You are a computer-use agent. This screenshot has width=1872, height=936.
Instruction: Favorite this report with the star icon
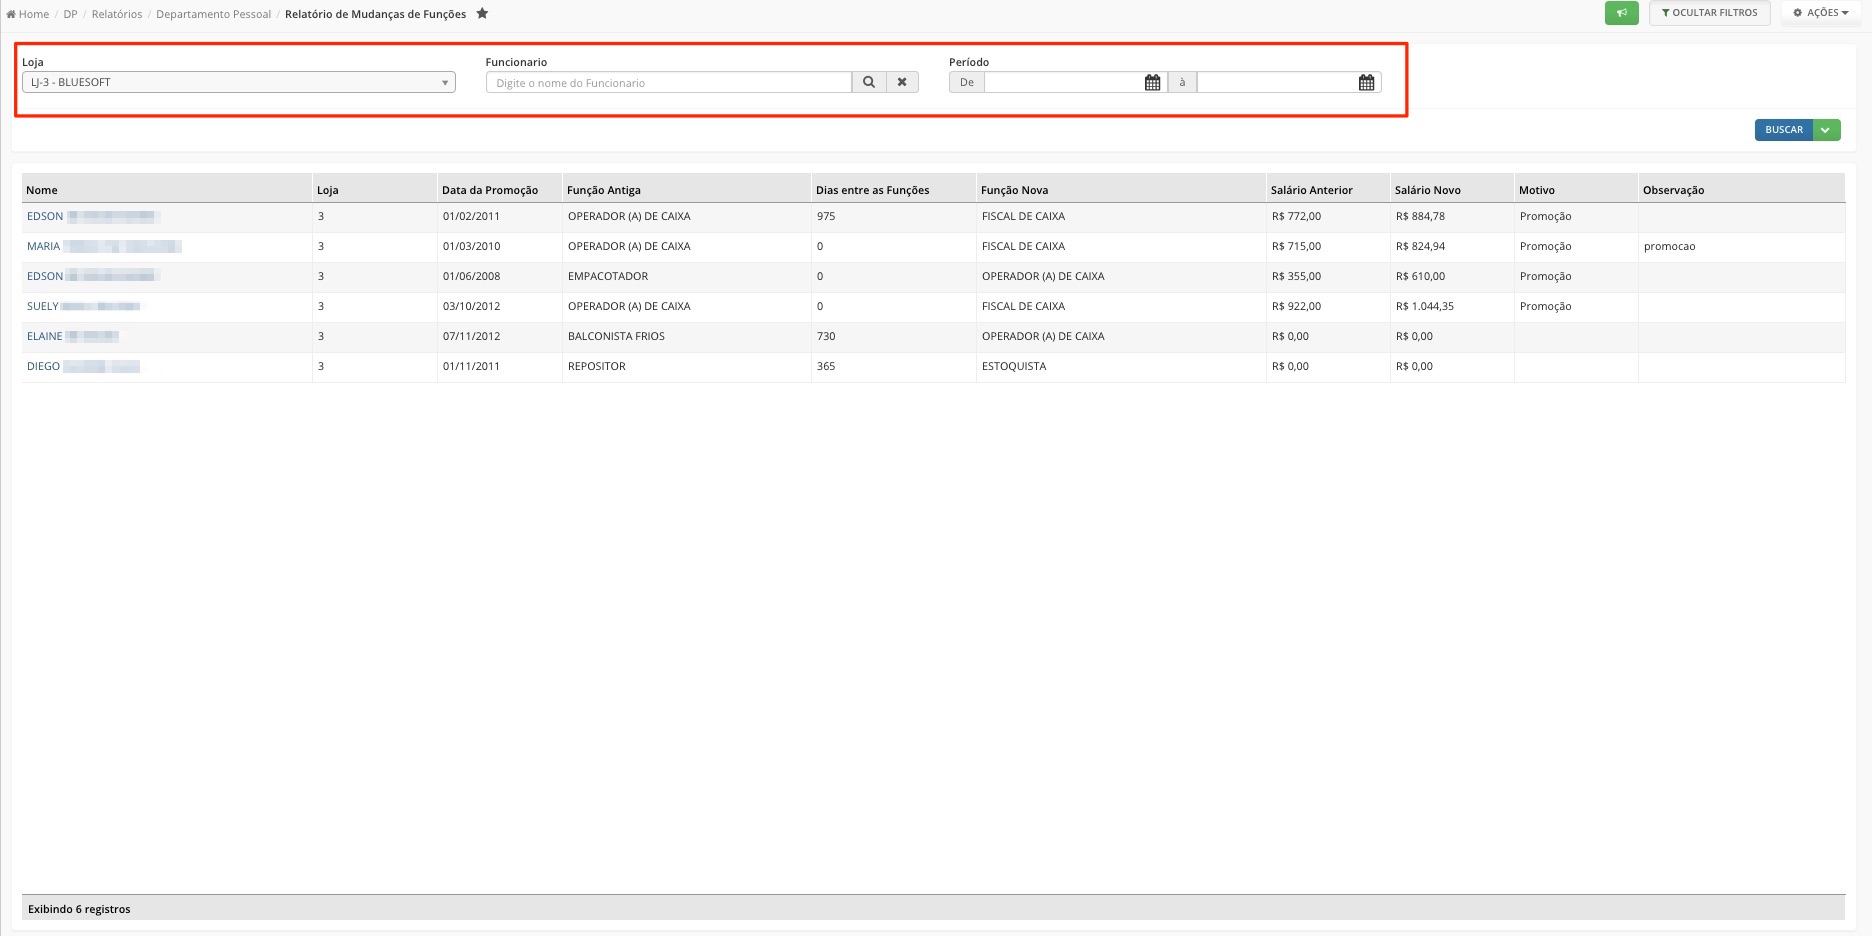pos(482,13)
